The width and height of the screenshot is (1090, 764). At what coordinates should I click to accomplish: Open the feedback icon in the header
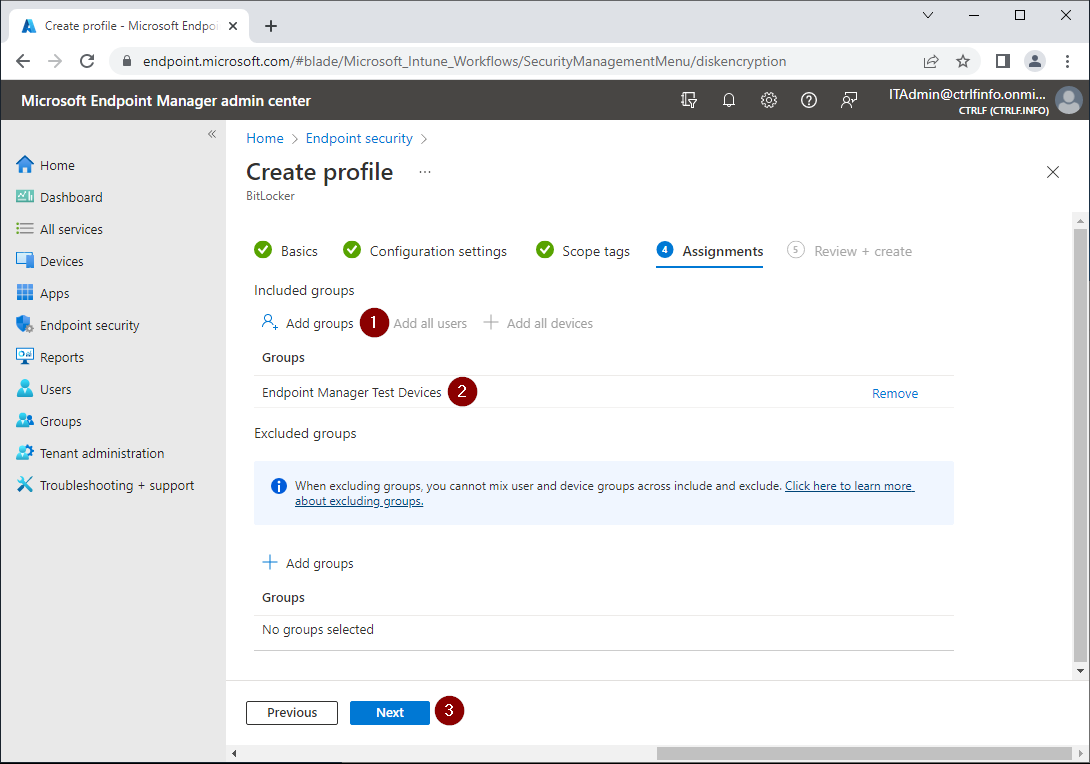pyautogui.click(x=848, y=99)
